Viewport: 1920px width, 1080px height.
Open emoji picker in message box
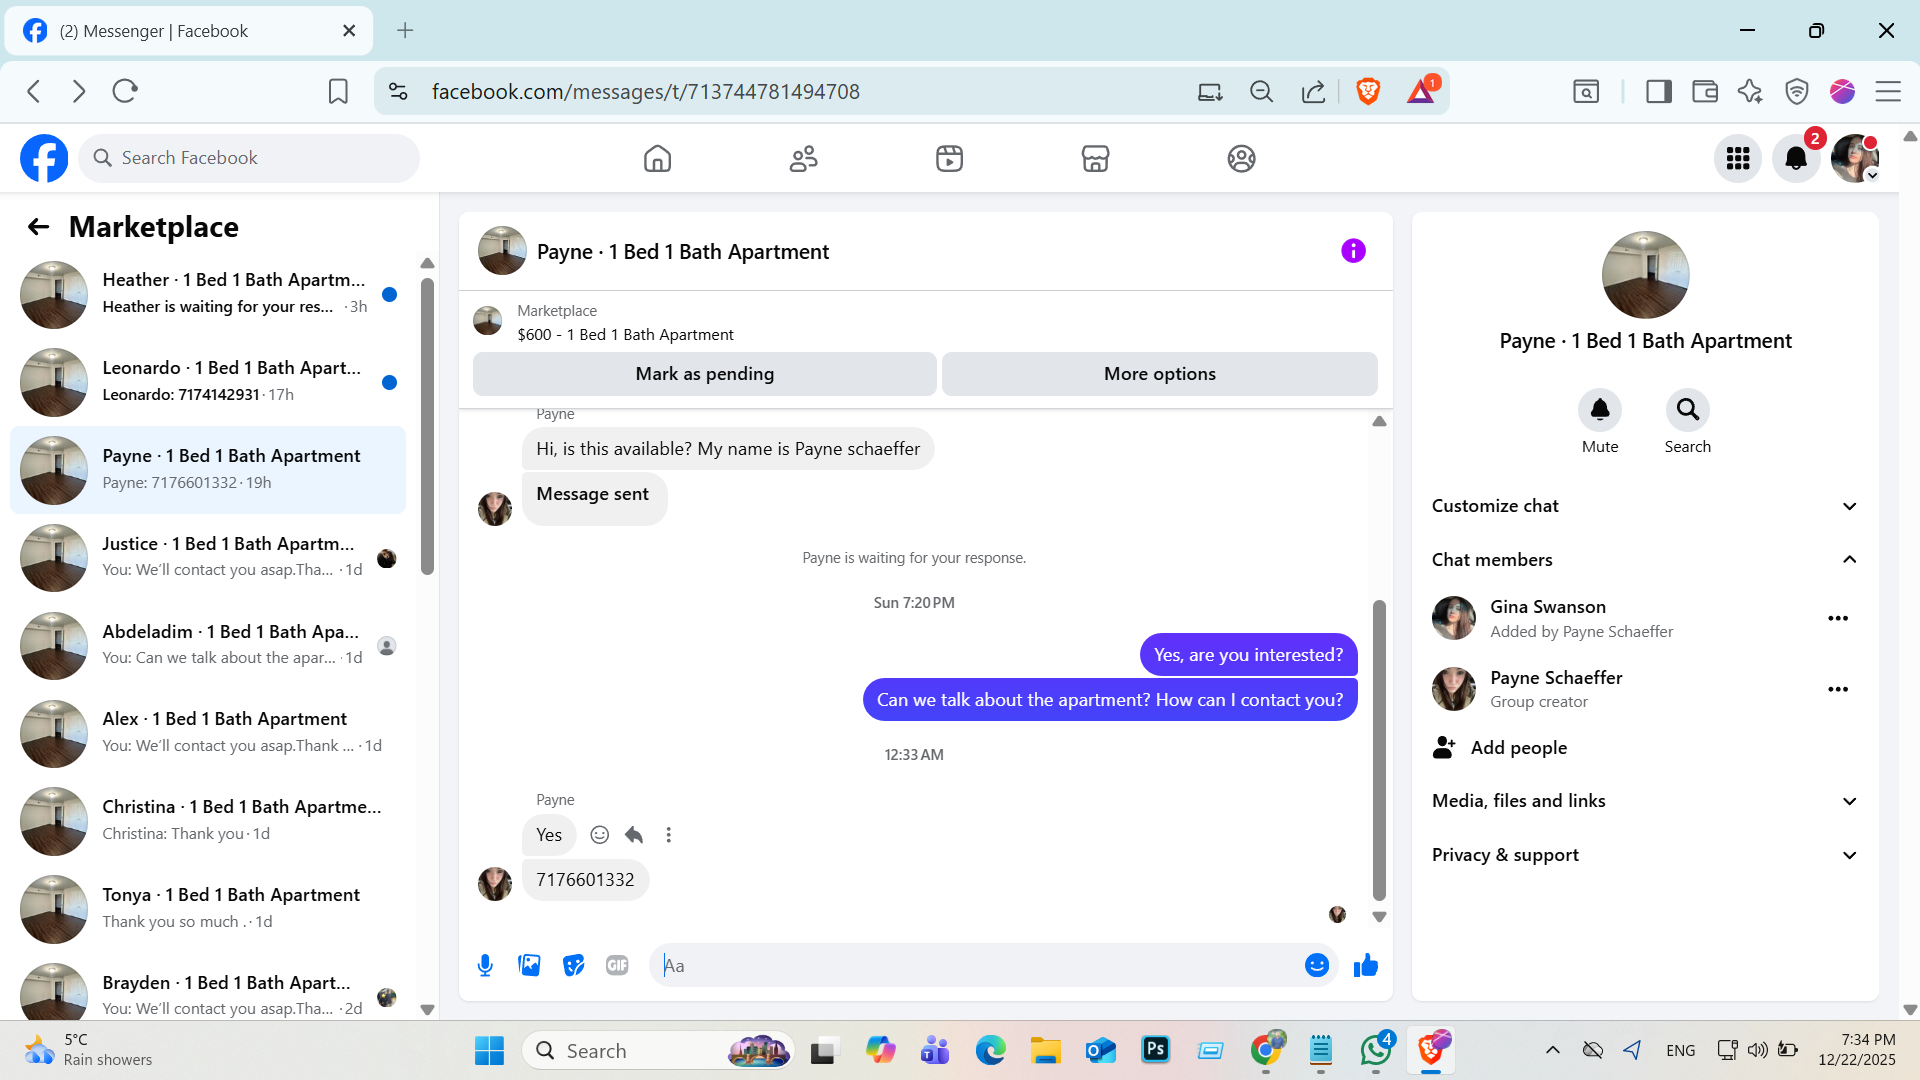1316,965
